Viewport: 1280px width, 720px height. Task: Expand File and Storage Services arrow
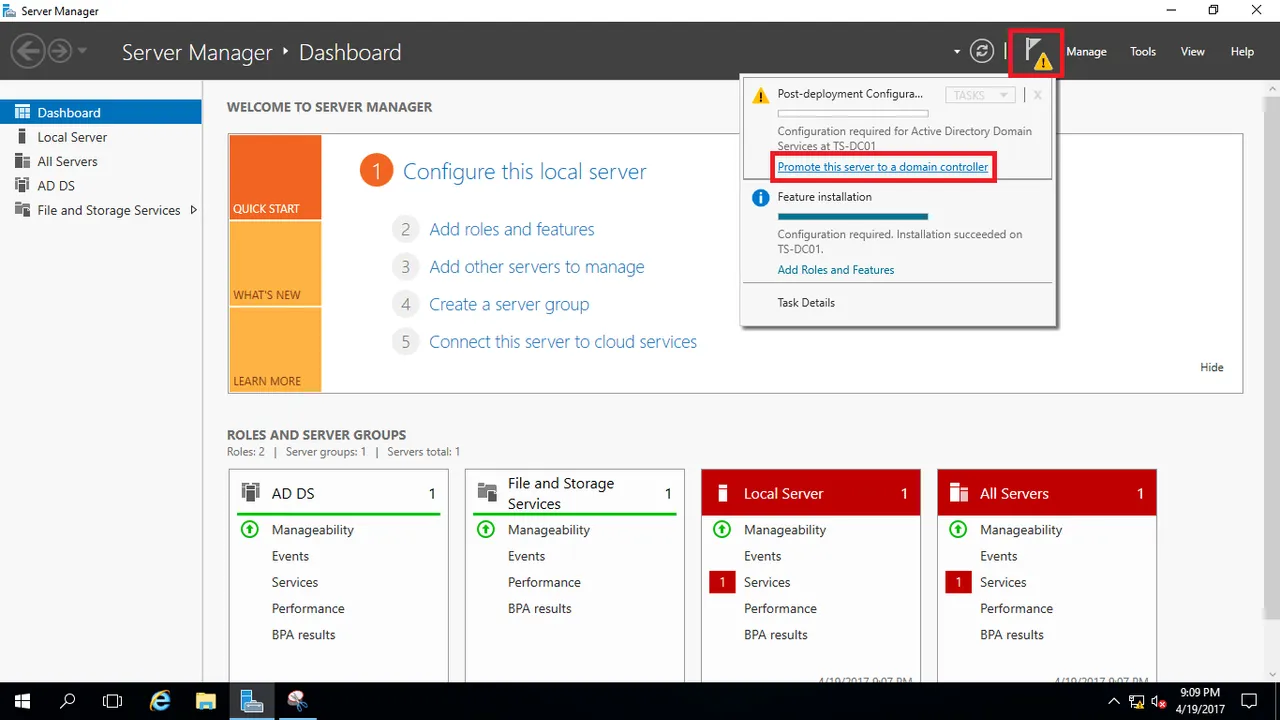coord(193,210)
